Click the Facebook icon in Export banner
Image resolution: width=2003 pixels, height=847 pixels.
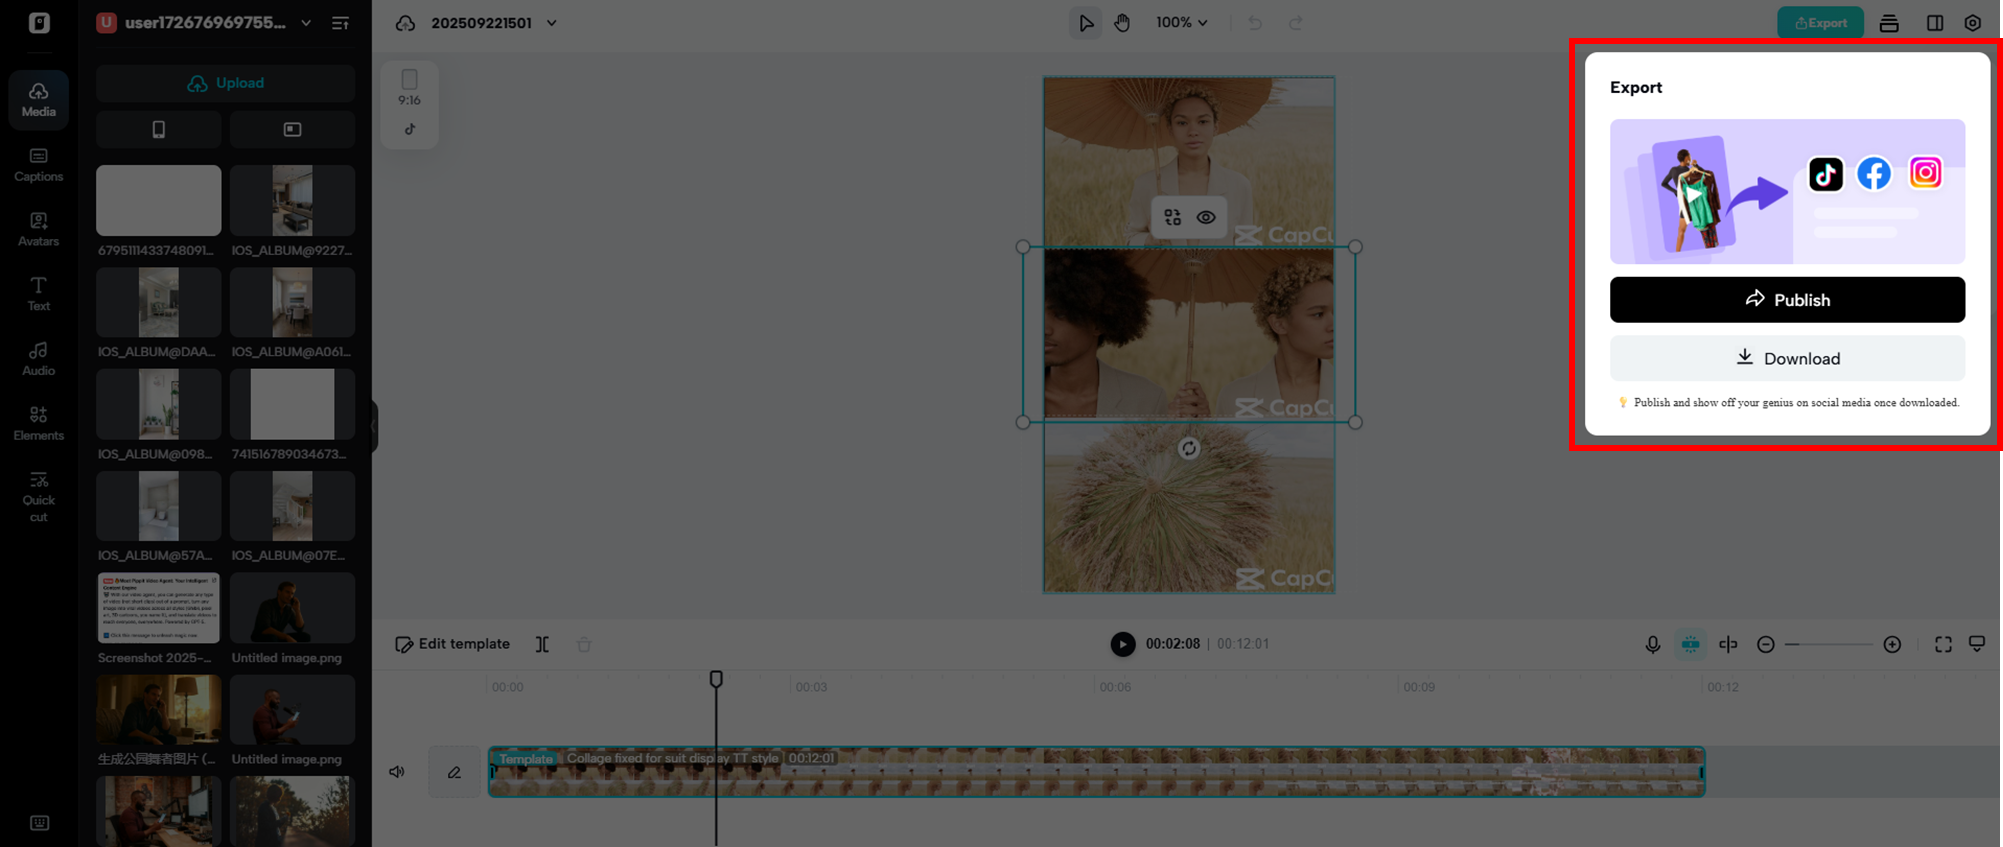click(1874, 174)
